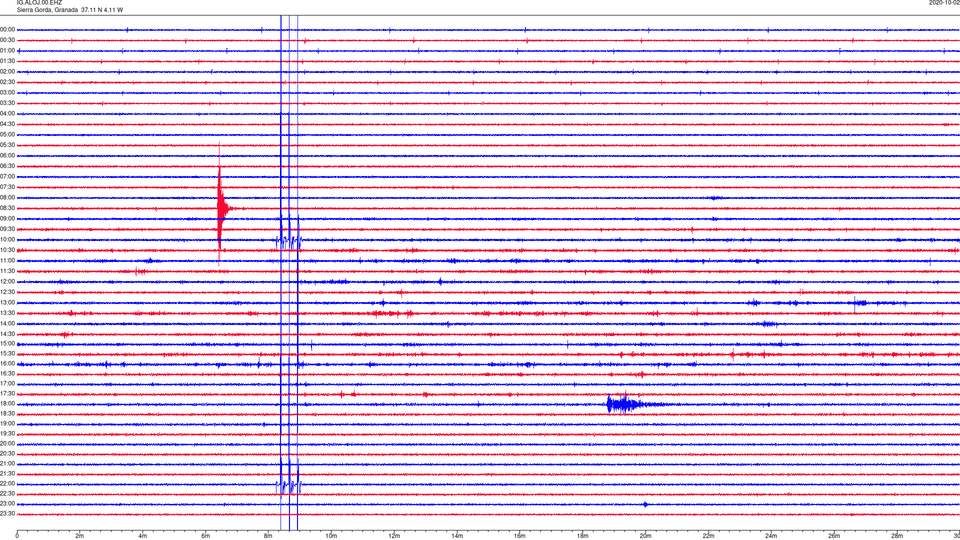
Task: Click the 8m axis tick label
Action: pyautogui.click(x=268, y=536)
